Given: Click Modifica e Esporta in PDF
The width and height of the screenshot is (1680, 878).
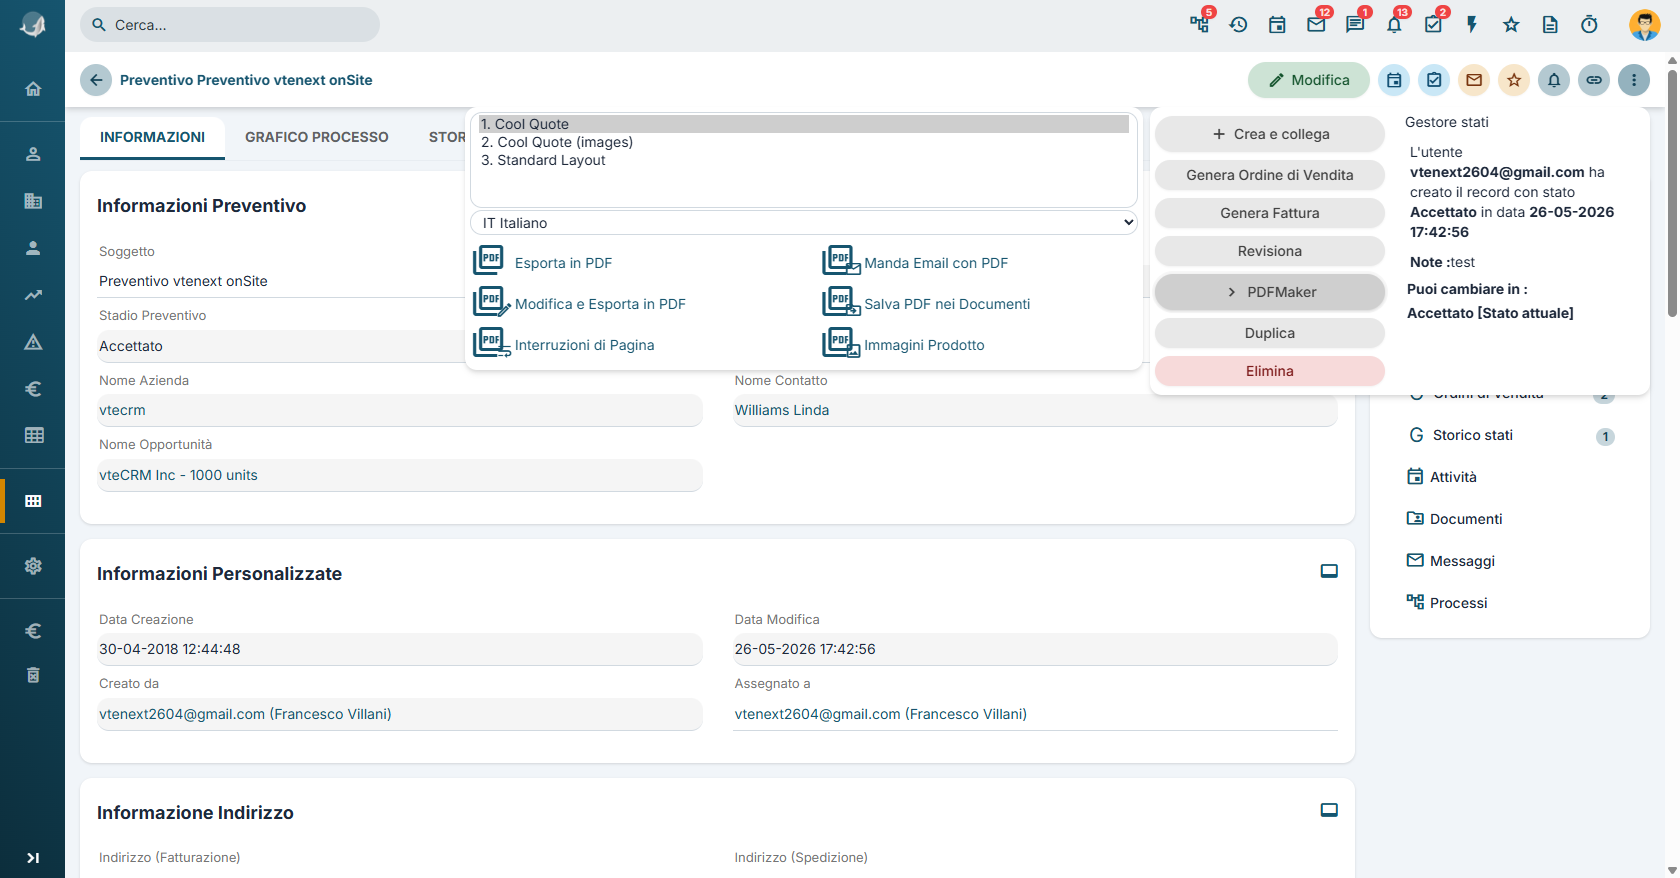Looking at the screenshot, I should [x=600, y=304].
